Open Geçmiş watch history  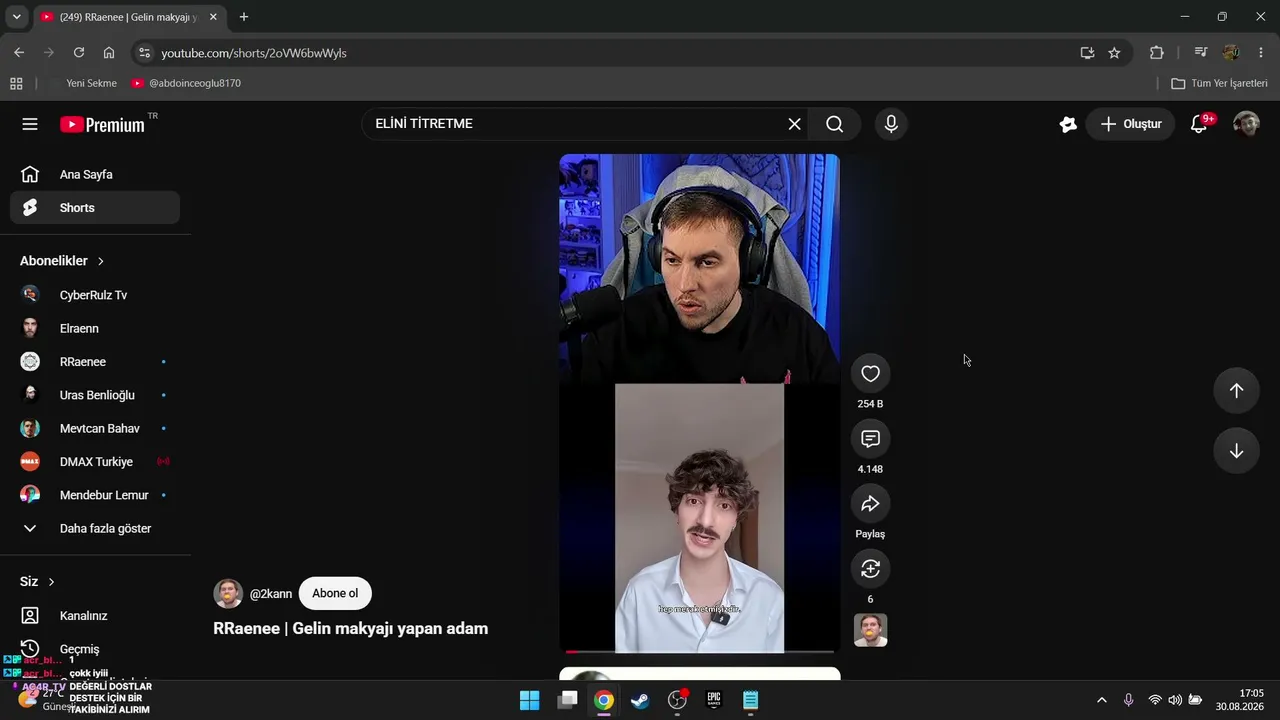(95, 649)
